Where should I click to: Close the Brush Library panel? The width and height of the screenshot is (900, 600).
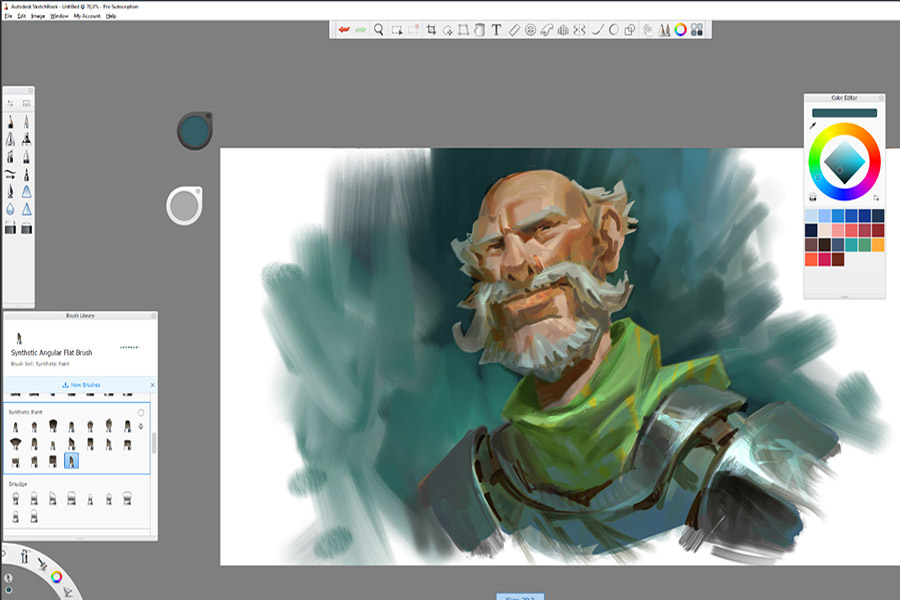153,315
